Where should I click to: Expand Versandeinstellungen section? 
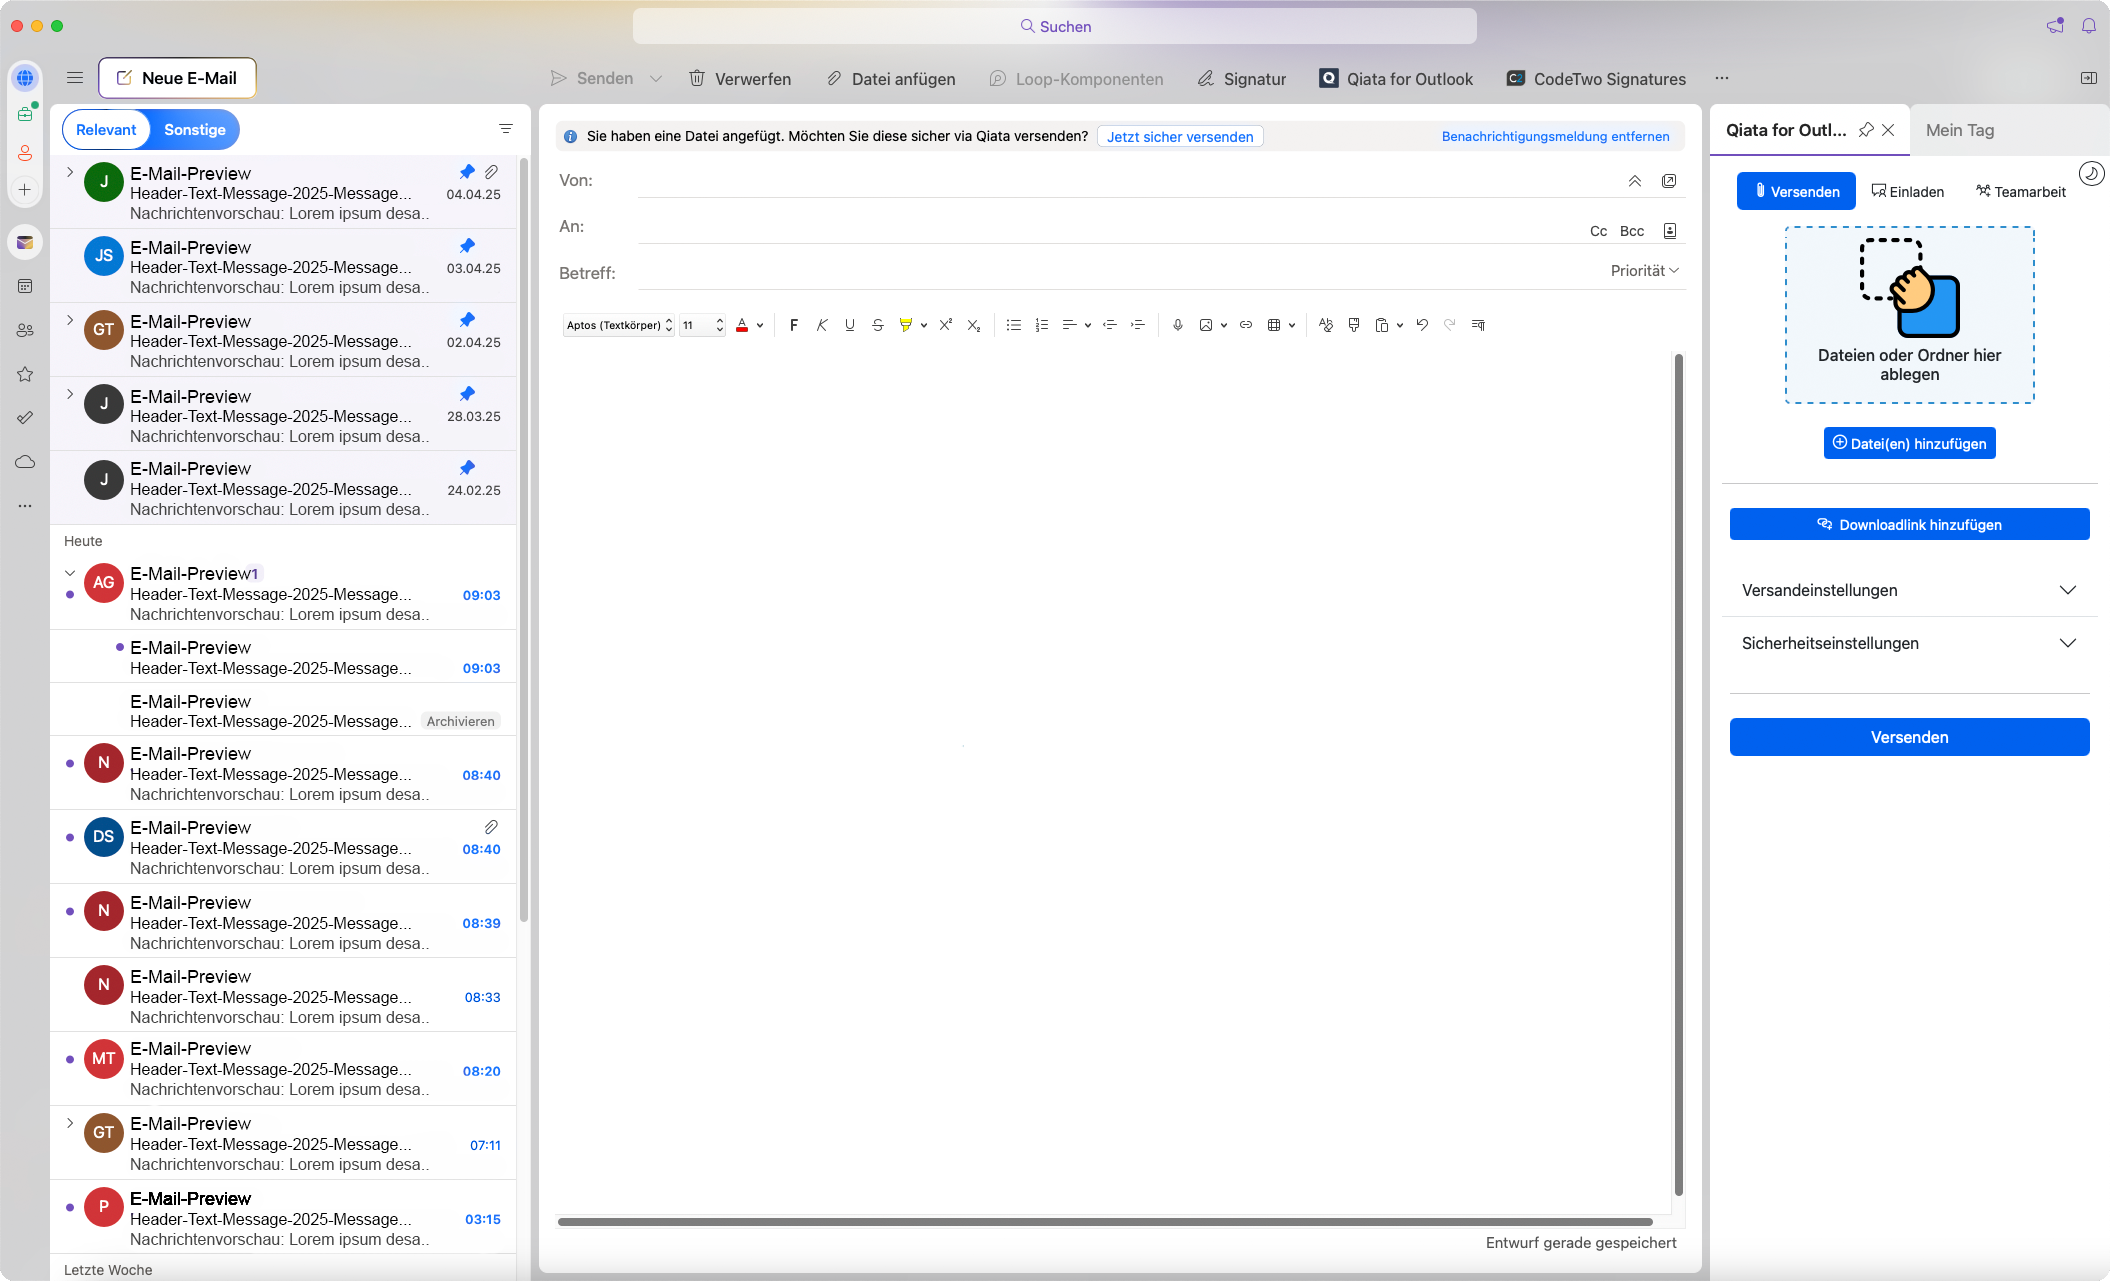pyautogui.click(x=1909, y=590)
